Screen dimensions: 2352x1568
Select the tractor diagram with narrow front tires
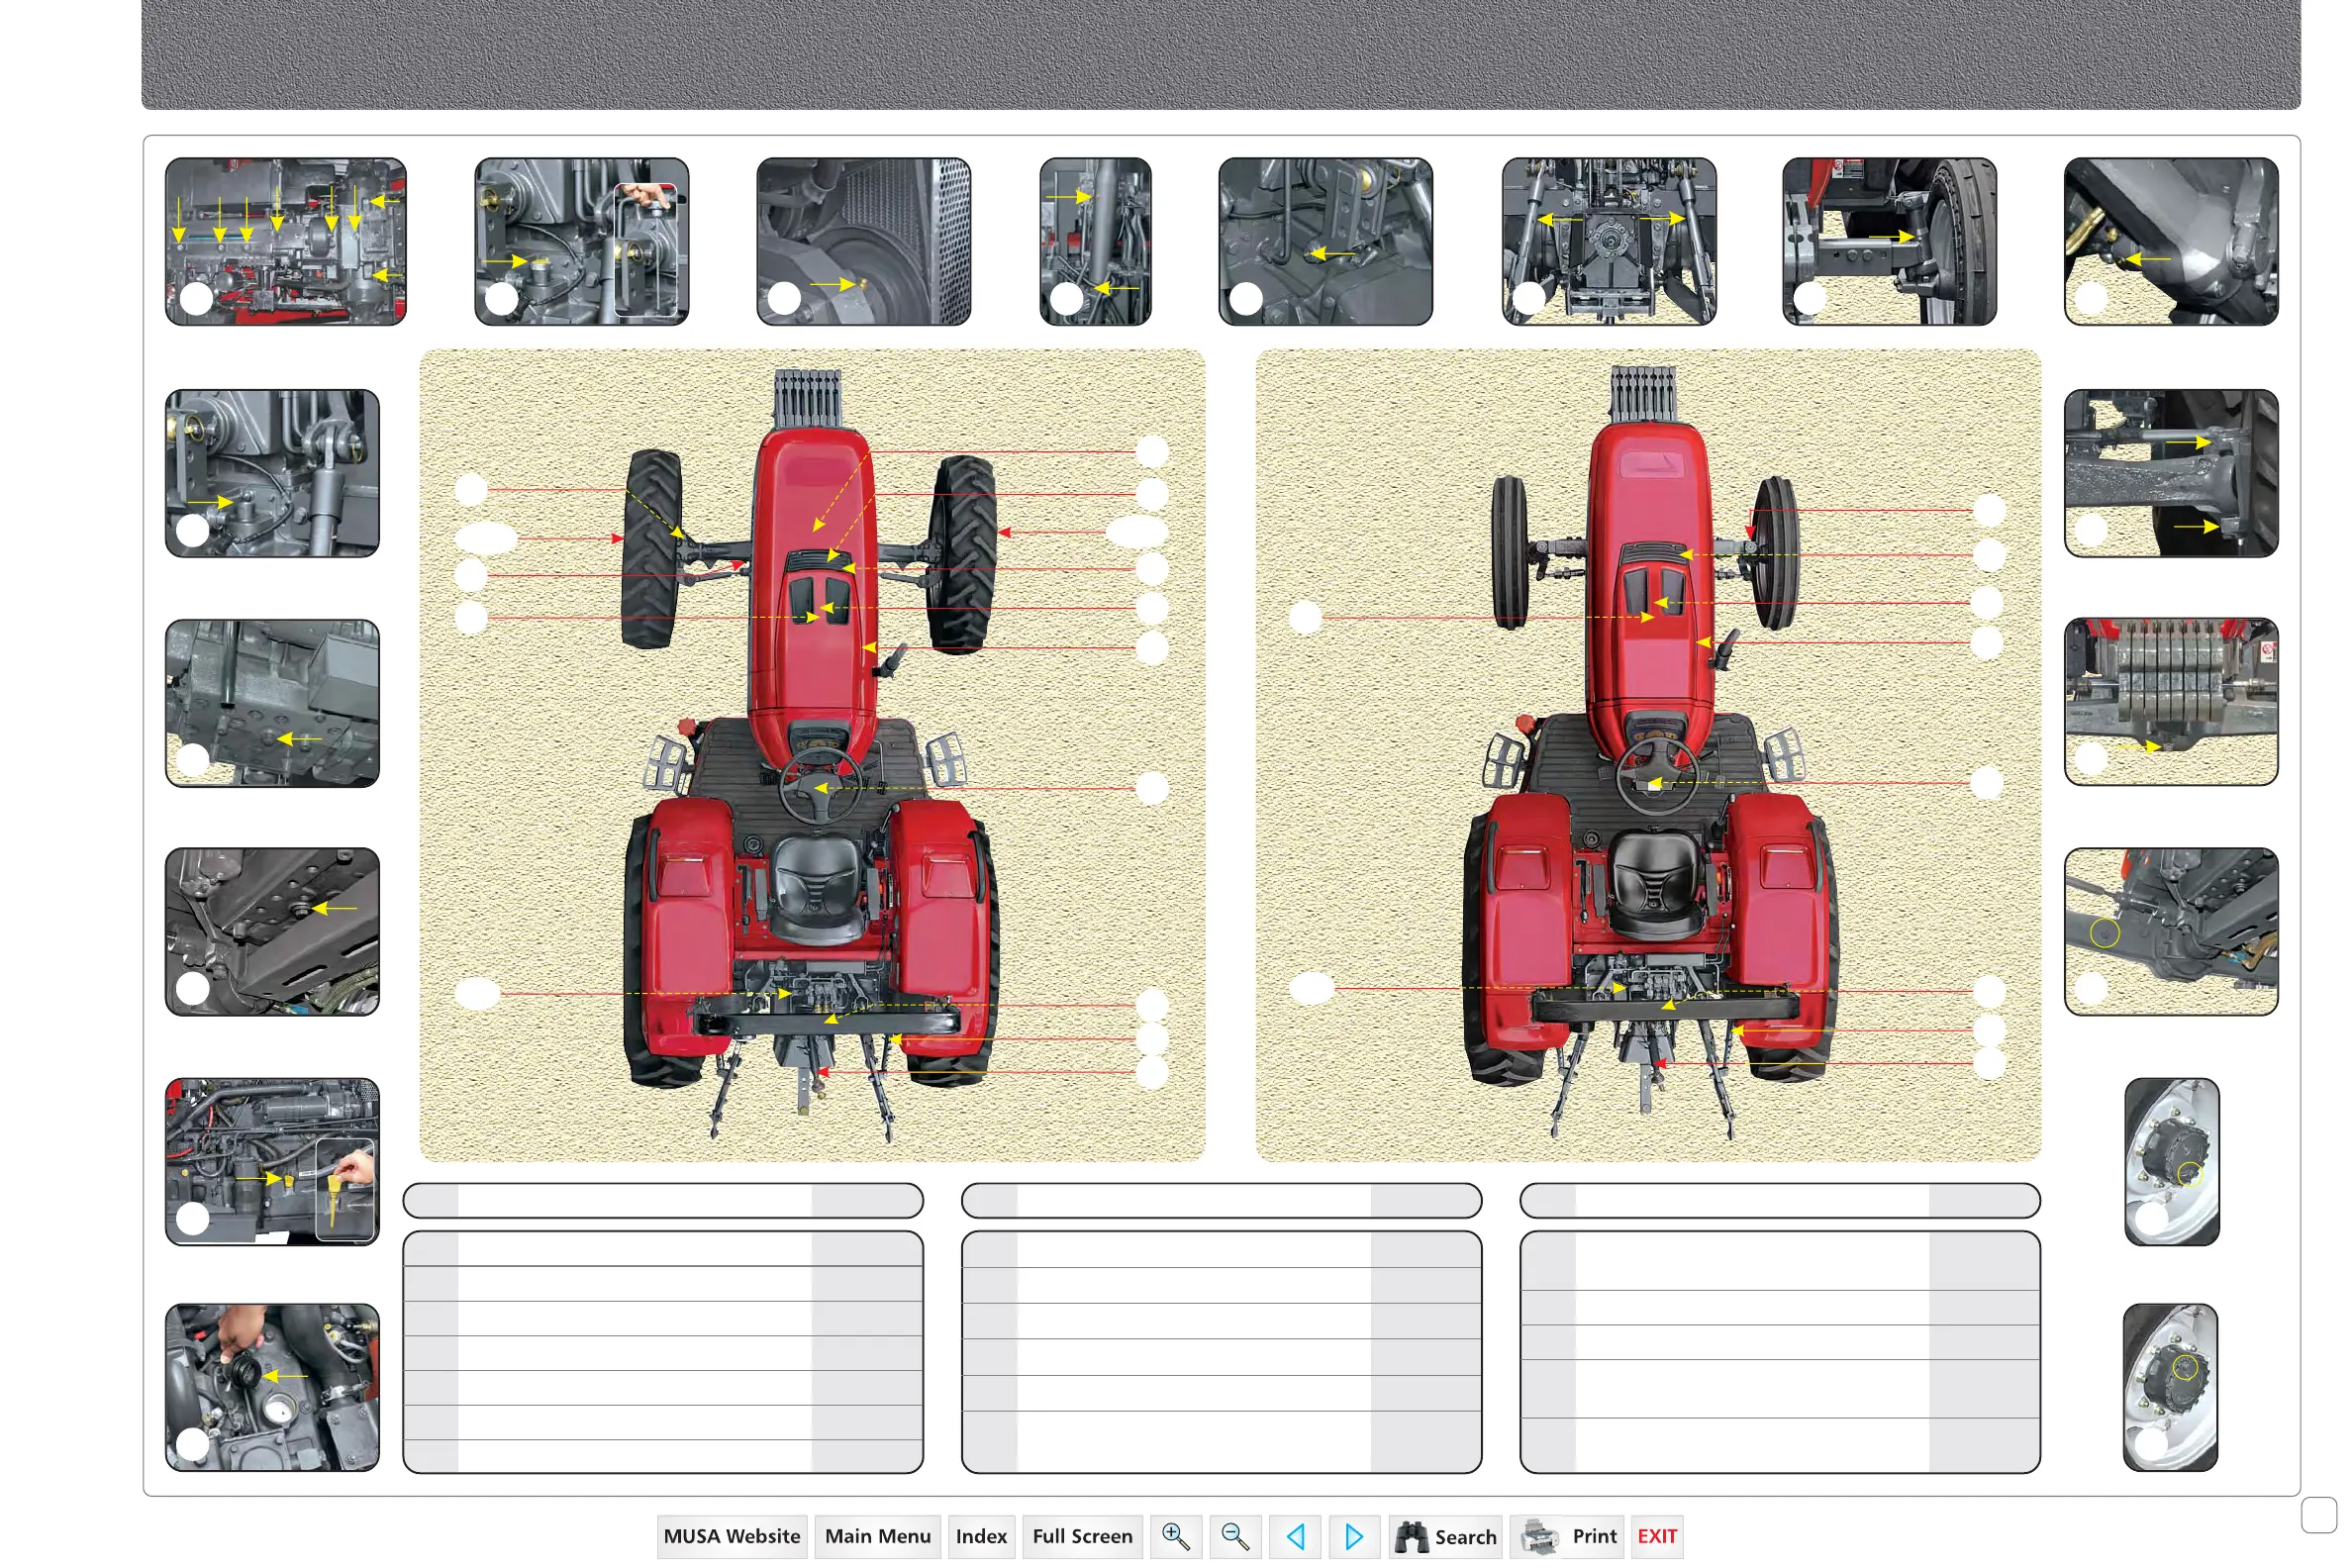[x=1648, y=755]
